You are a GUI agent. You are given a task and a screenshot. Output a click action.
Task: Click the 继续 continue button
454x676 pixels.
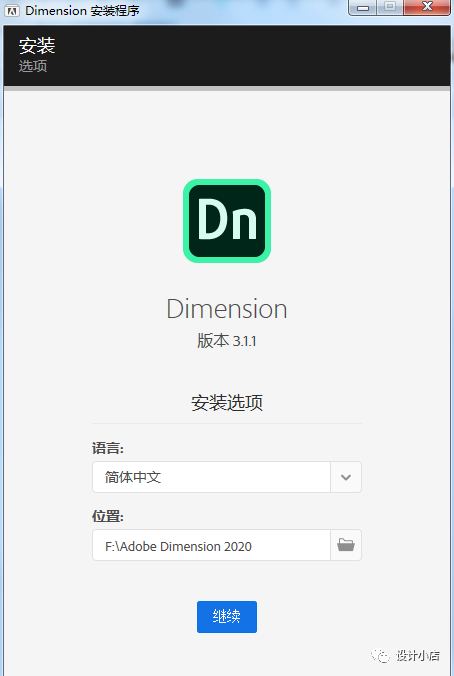tap(227, 617)
